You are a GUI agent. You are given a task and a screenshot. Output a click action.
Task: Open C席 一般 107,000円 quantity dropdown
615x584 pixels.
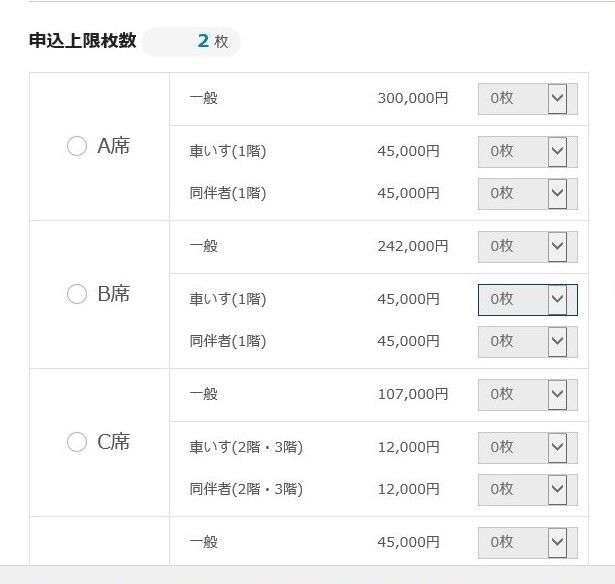click(528, 394)
